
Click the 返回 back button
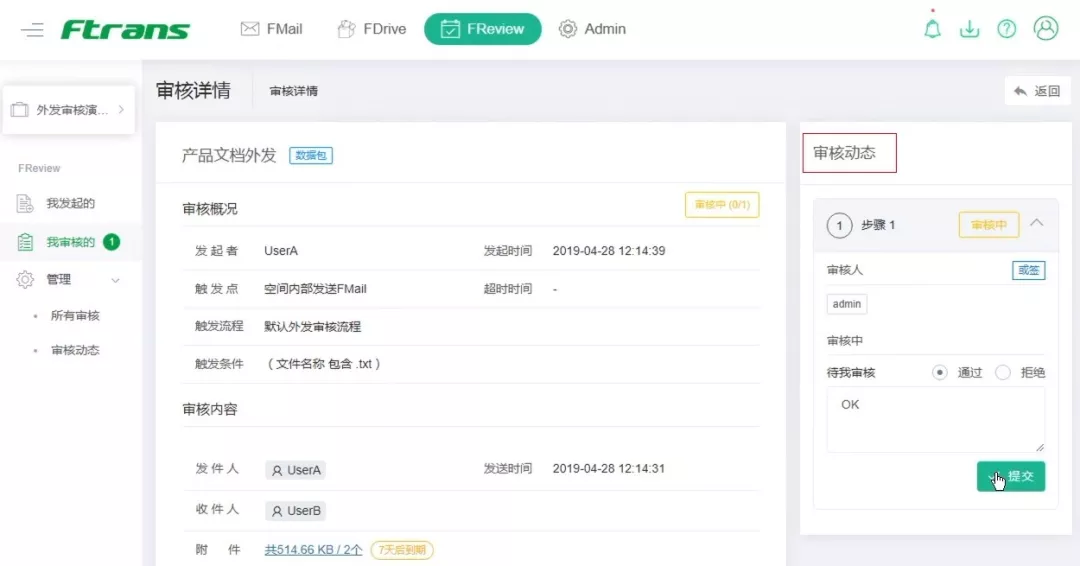[1037, 91]
